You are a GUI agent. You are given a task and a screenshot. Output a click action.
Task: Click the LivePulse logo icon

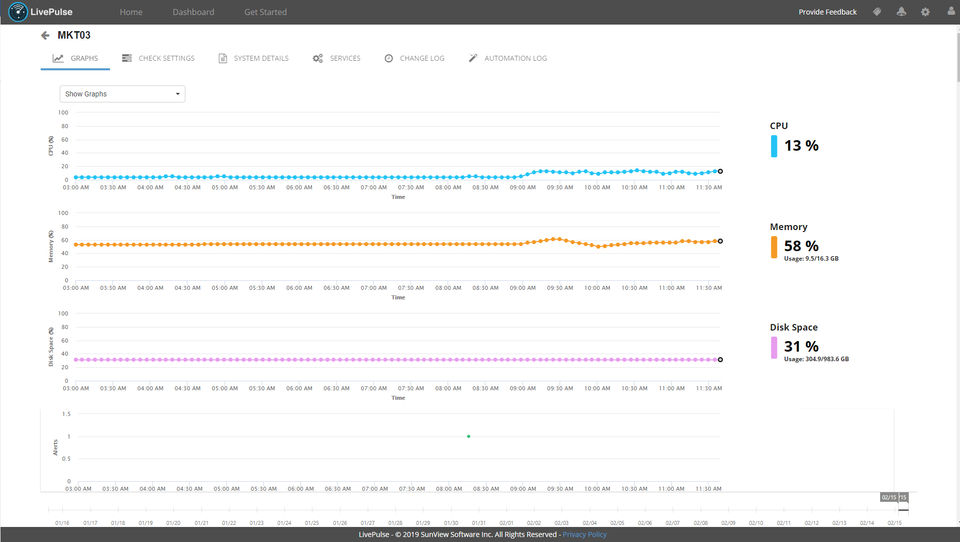pyautogui.click(x=18, y=12)
